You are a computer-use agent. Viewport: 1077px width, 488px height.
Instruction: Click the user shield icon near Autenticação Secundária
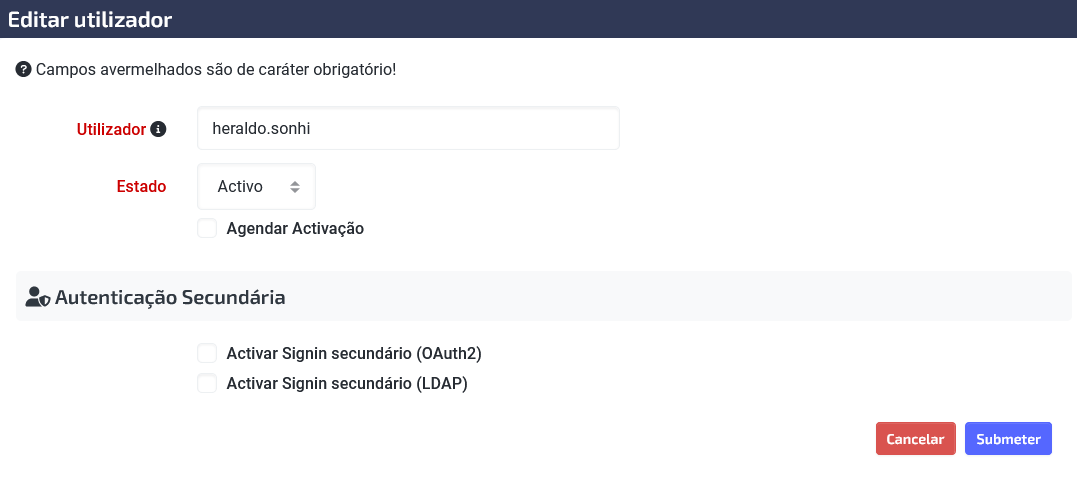click(x=38, y=297)
